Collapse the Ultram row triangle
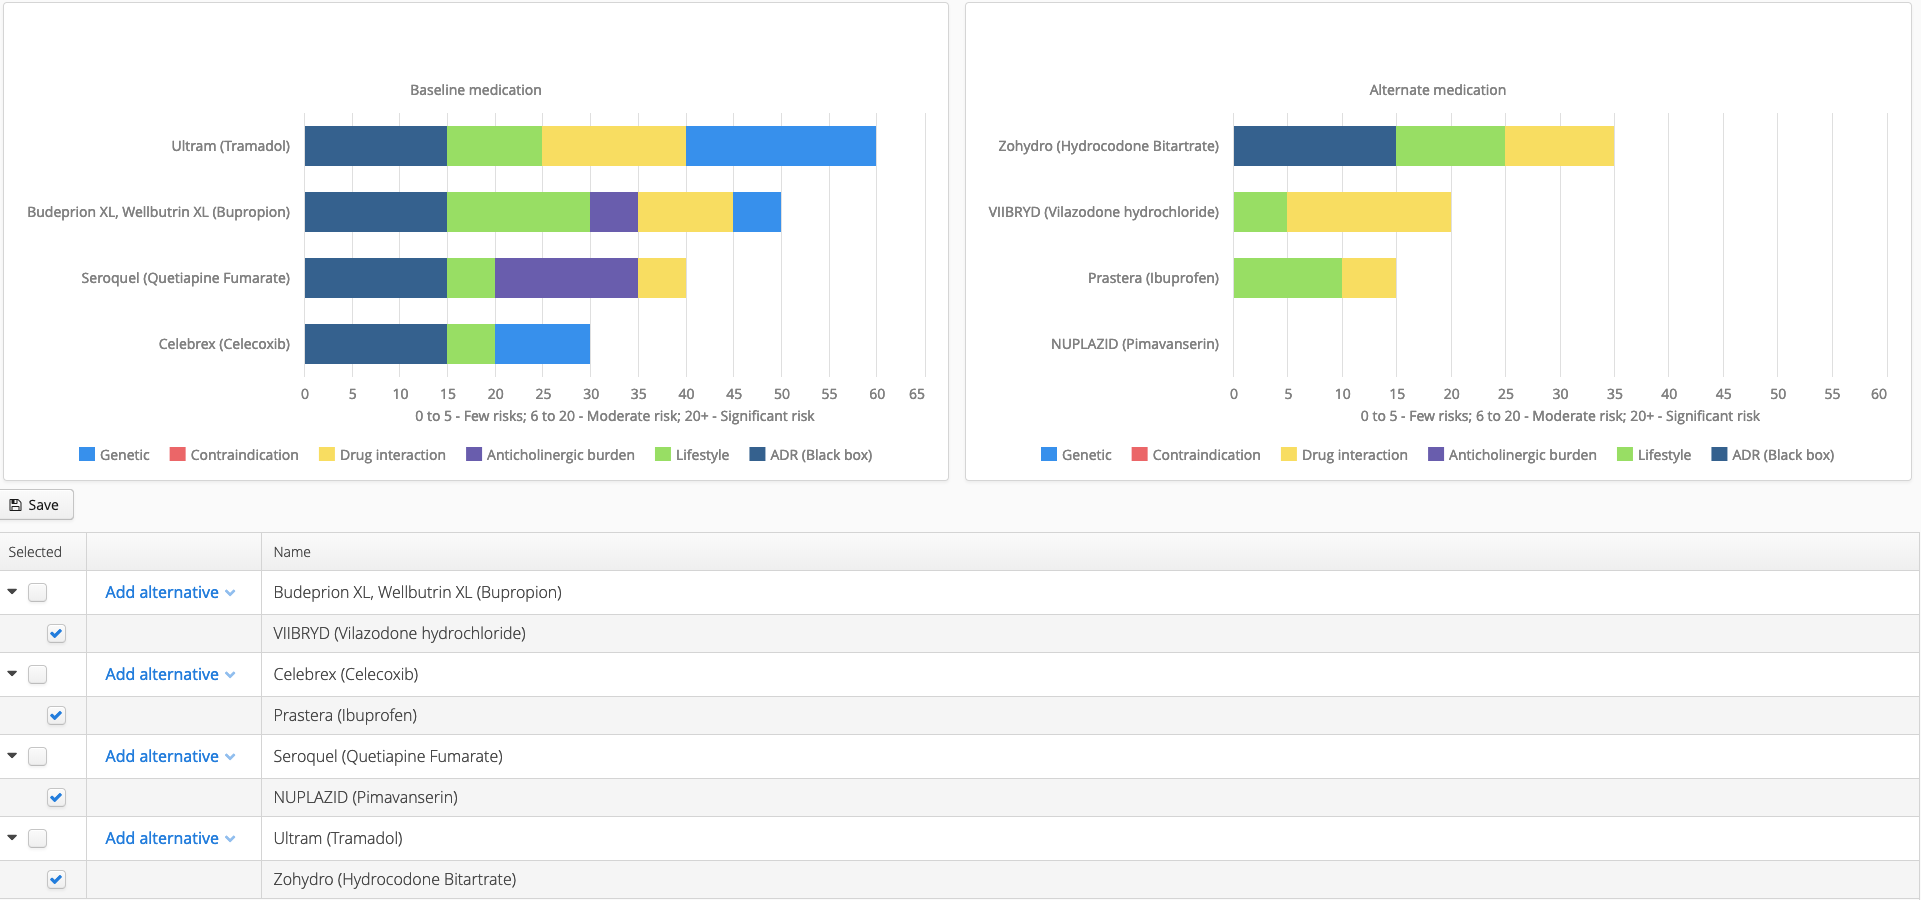The image size is (1921, 900). [x=12, y=838]
